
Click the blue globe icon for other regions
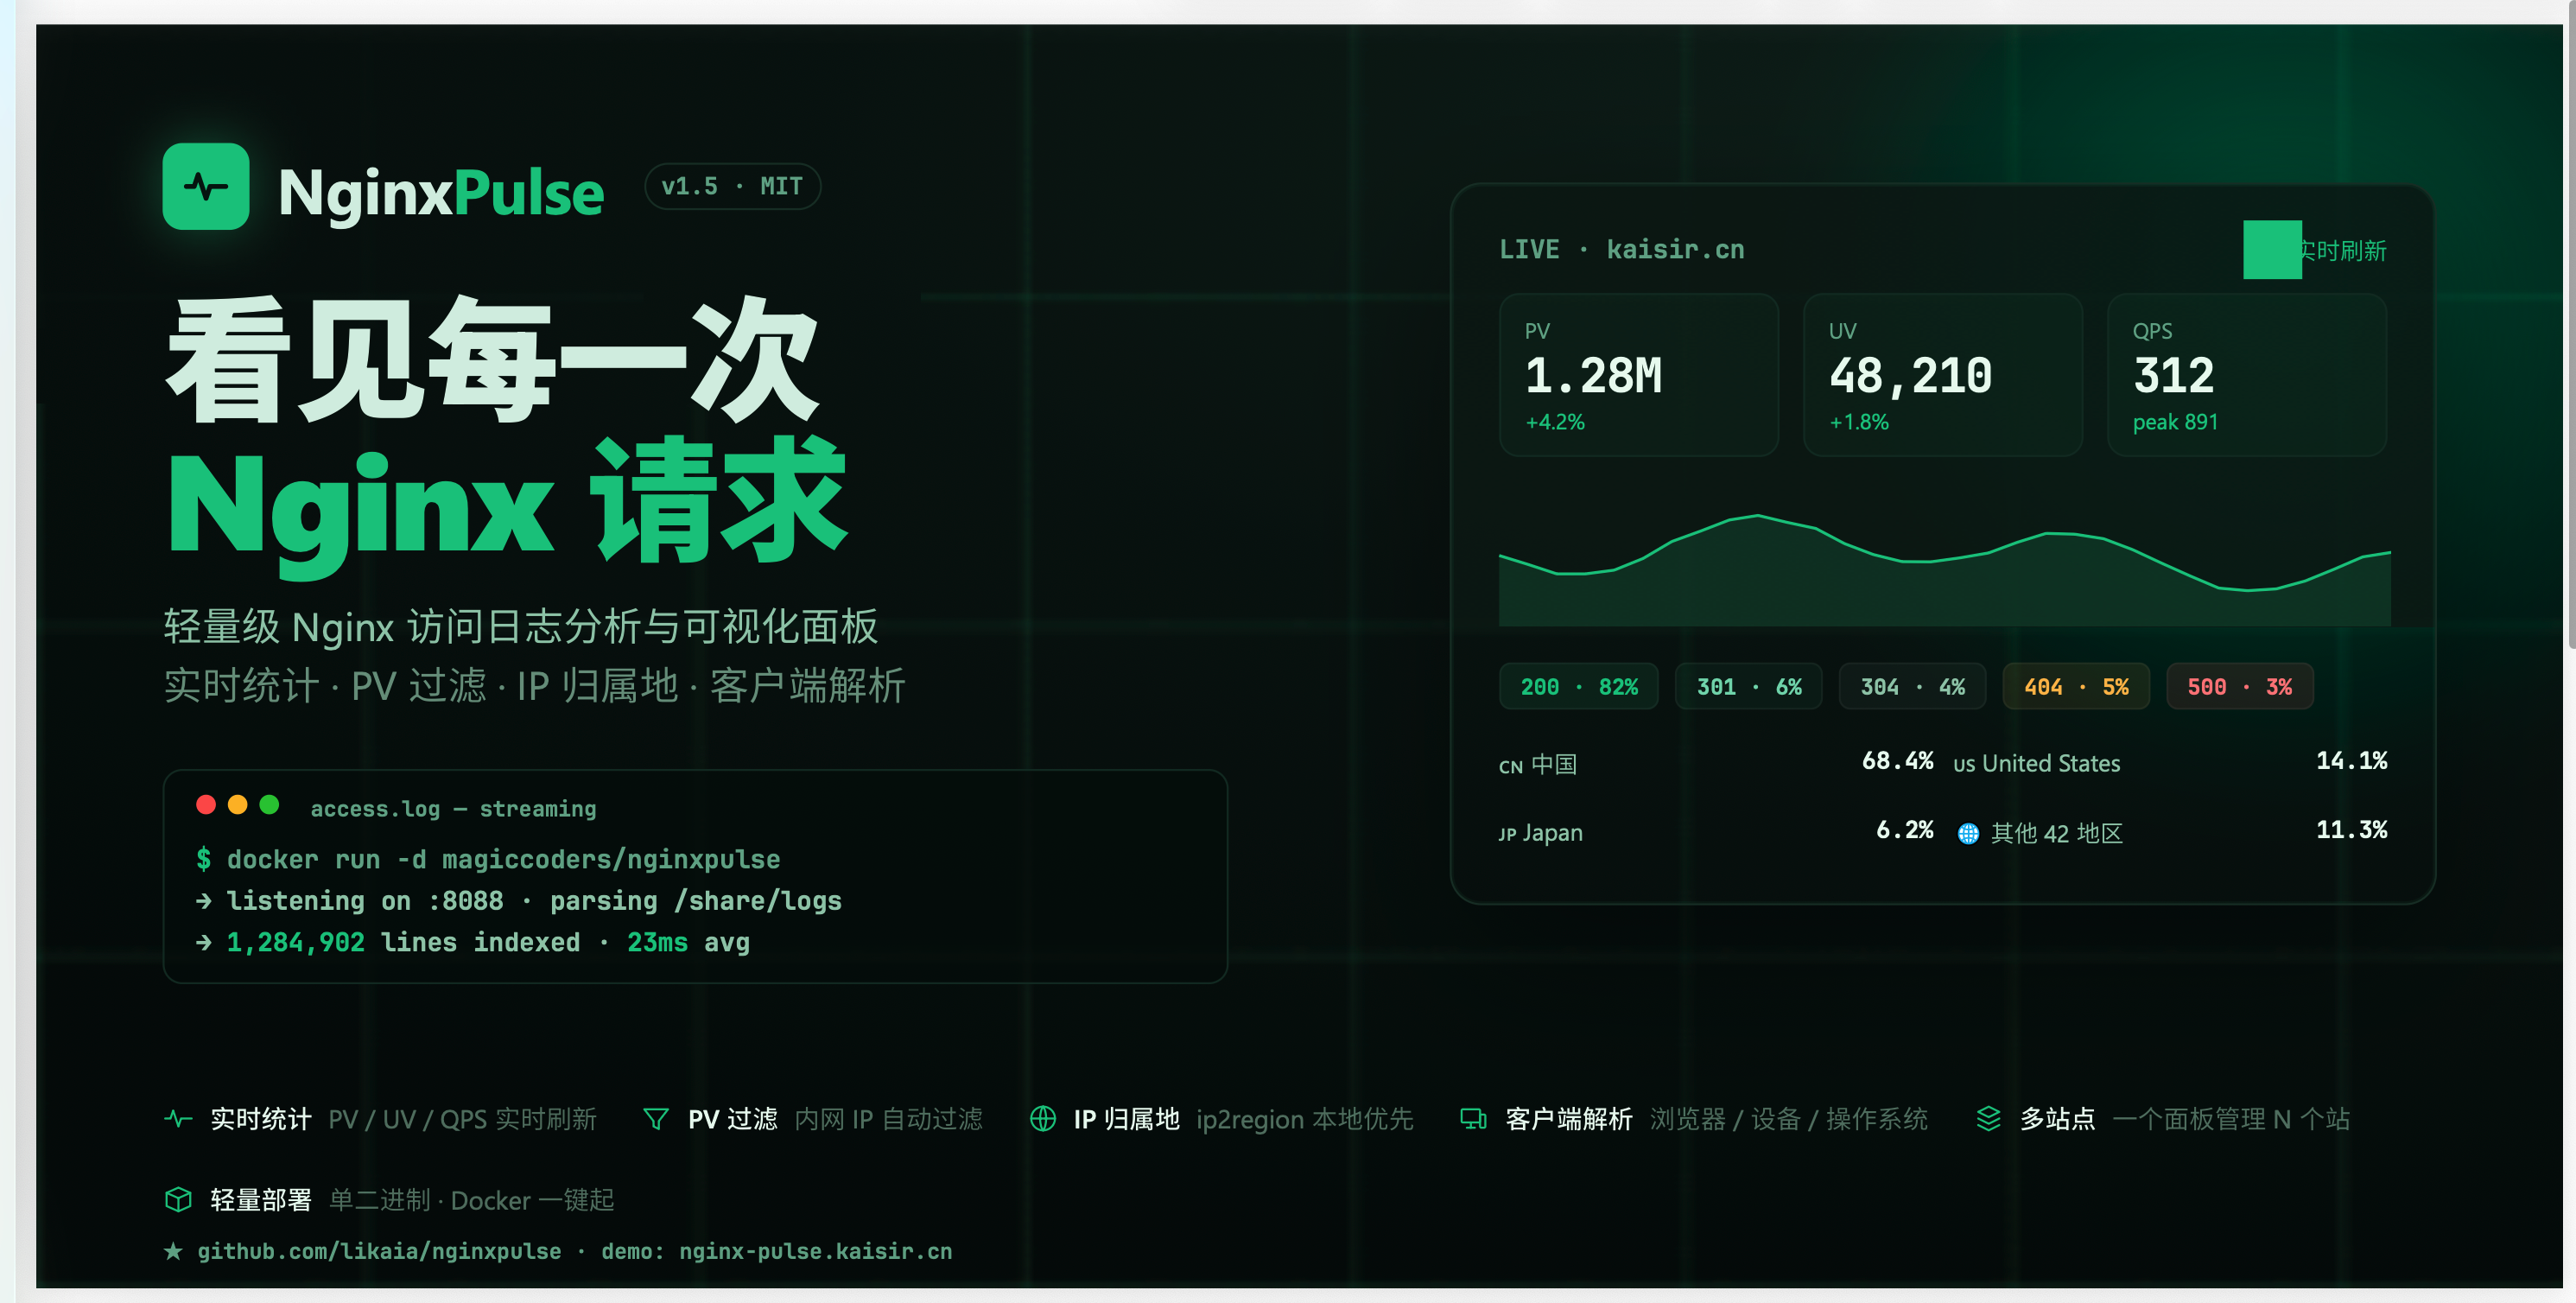[1968, 833]
